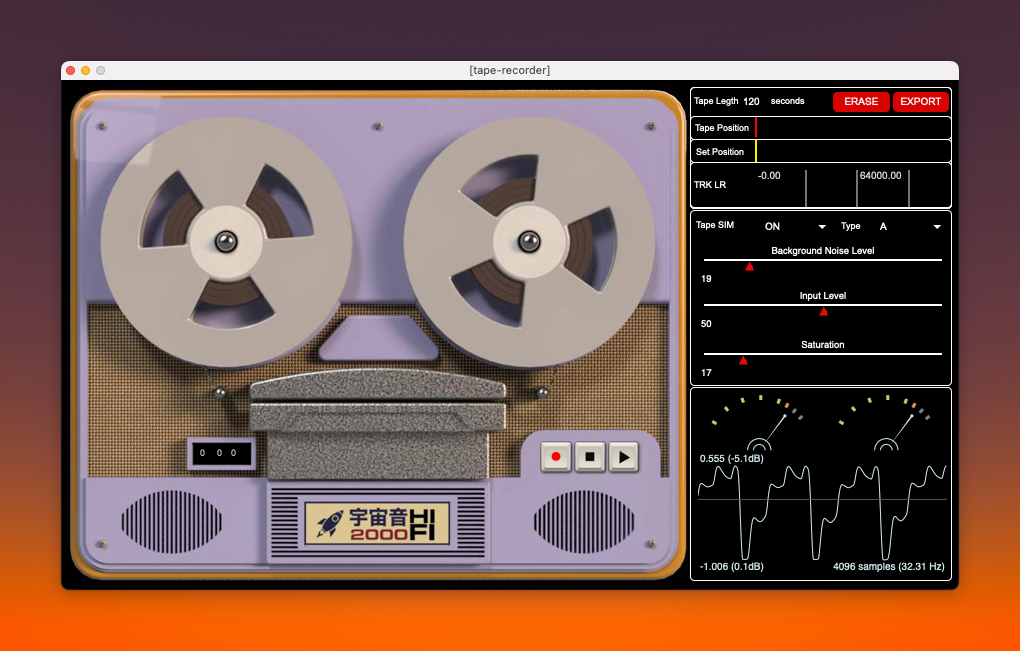This screenshot has width=1020, height=651.
Task: Open the Type A dropdown
Action: coord(908,227)
